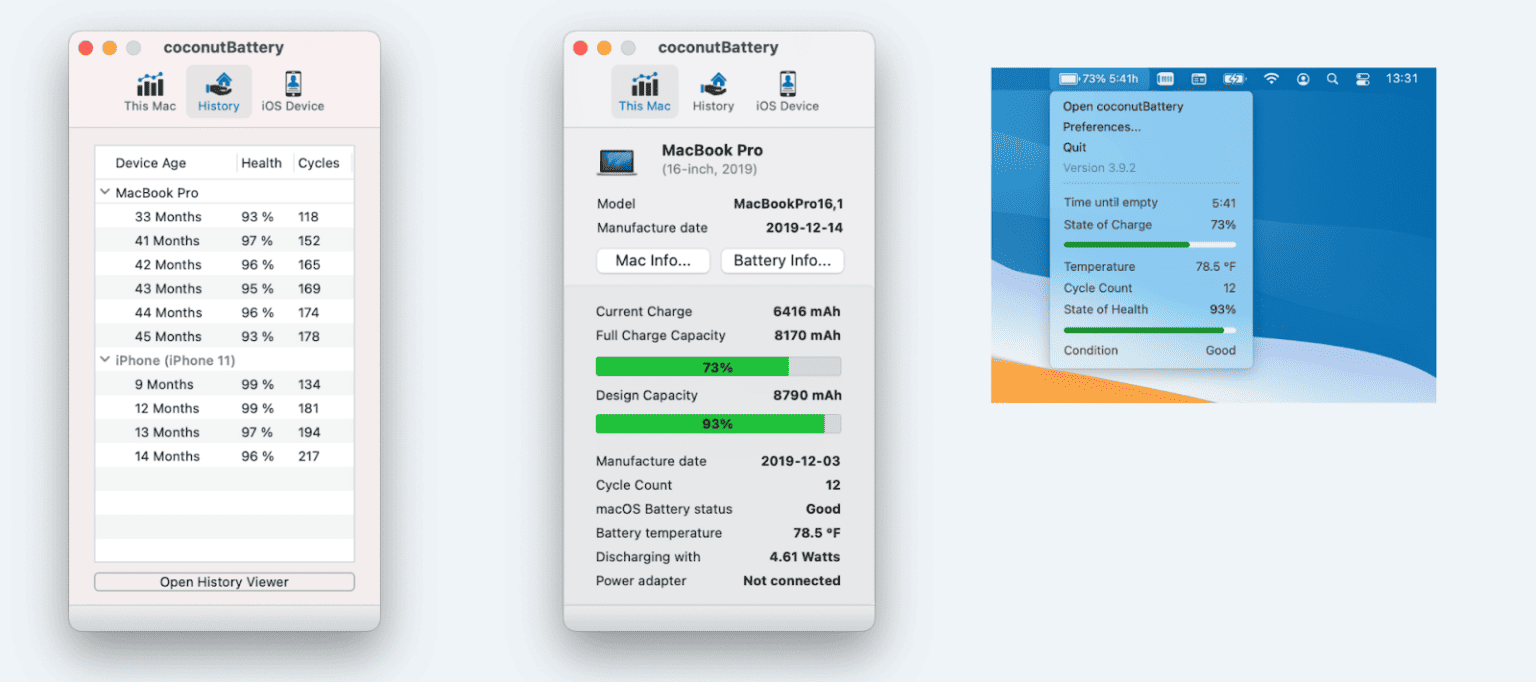Screen dimensions: 1536x682
Task: Click the 8790 mAh Design Capacity value
Action: tap(807, 395)
